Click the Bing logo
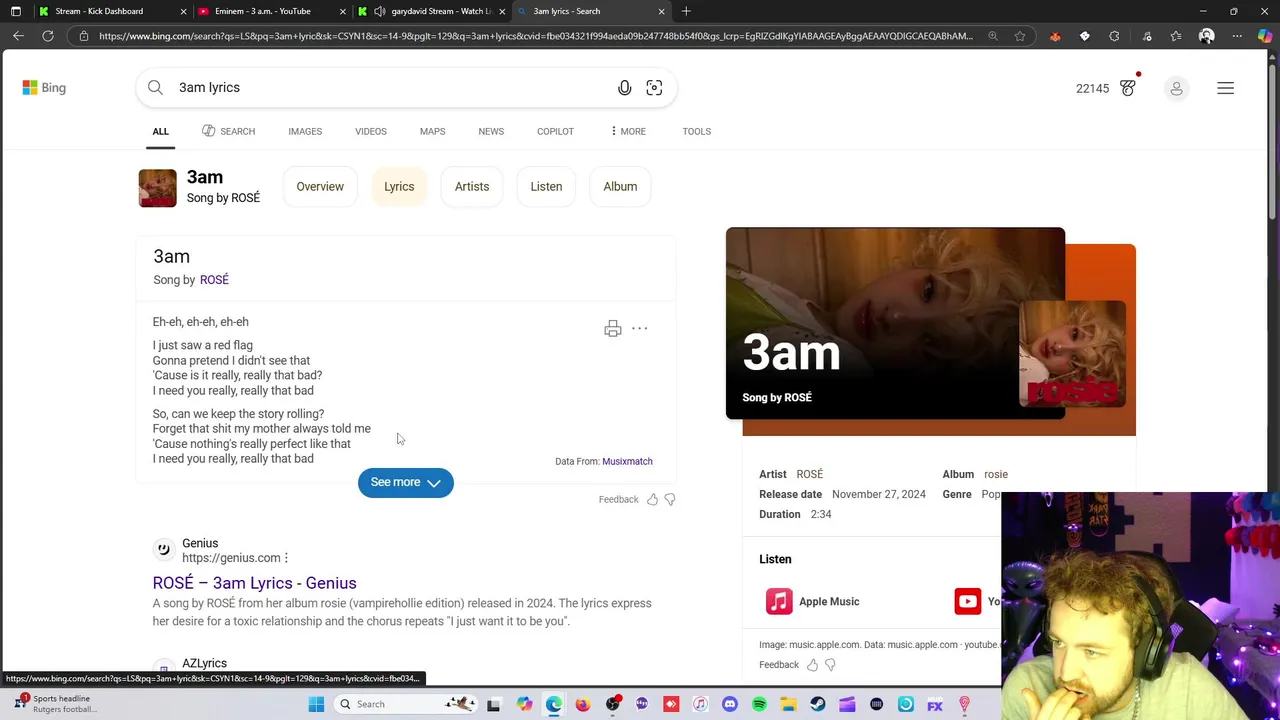This screenshot has width=1280, height=720. coord(44,88)
